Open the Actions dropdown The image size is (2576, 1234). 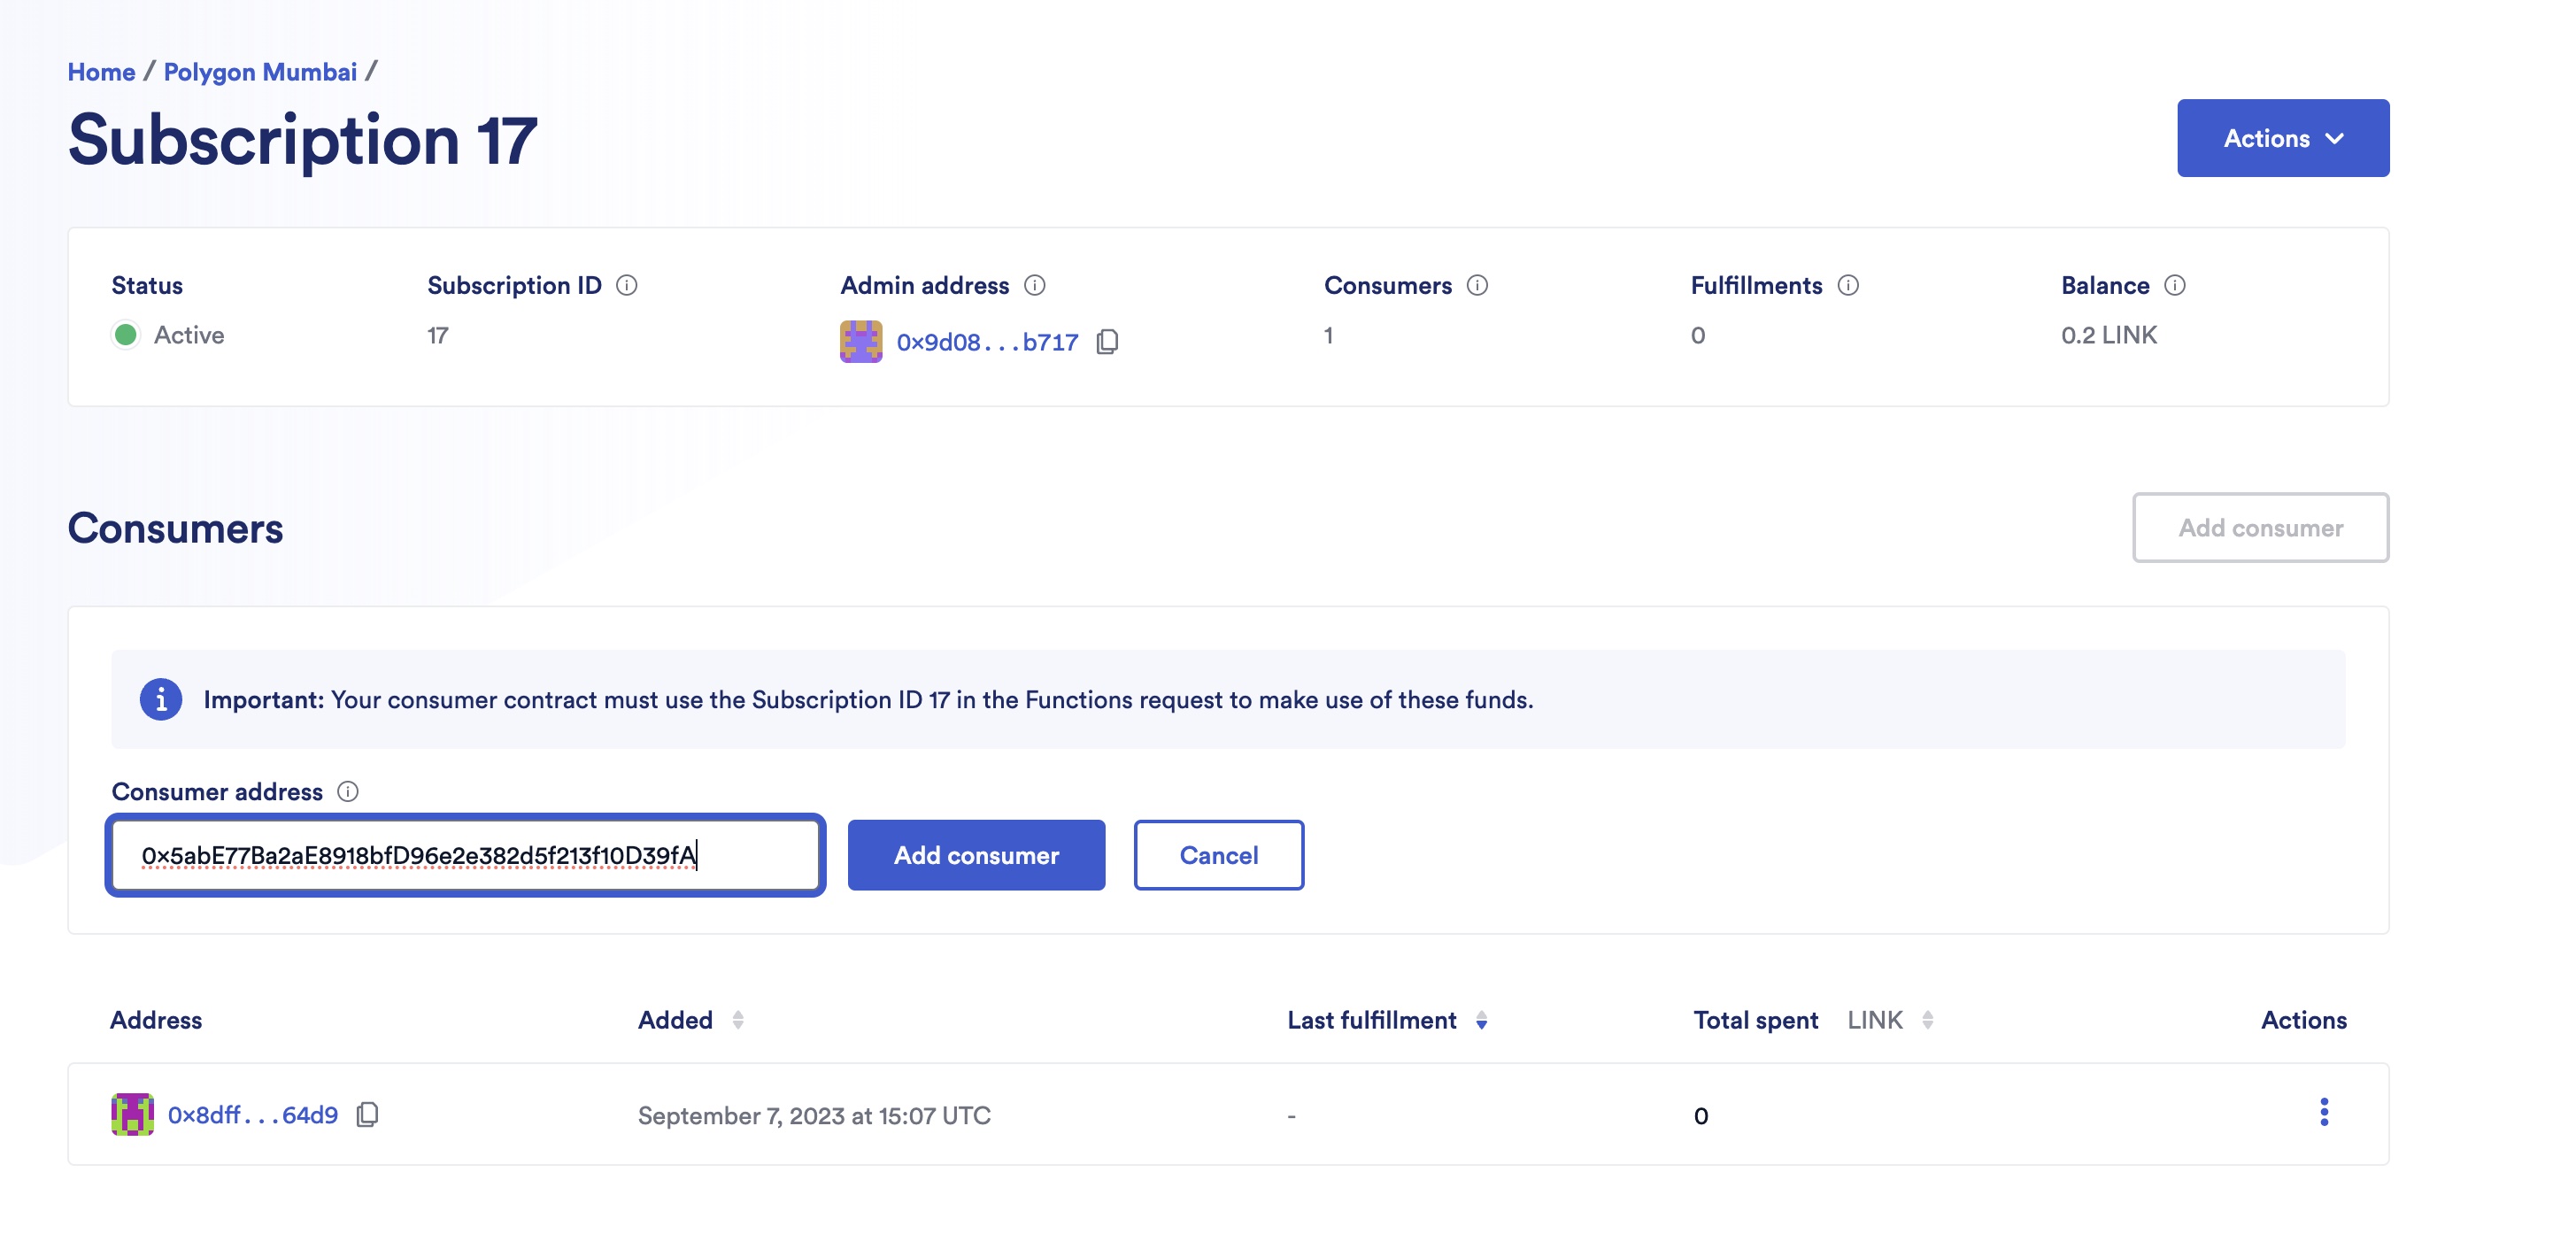2283,138
